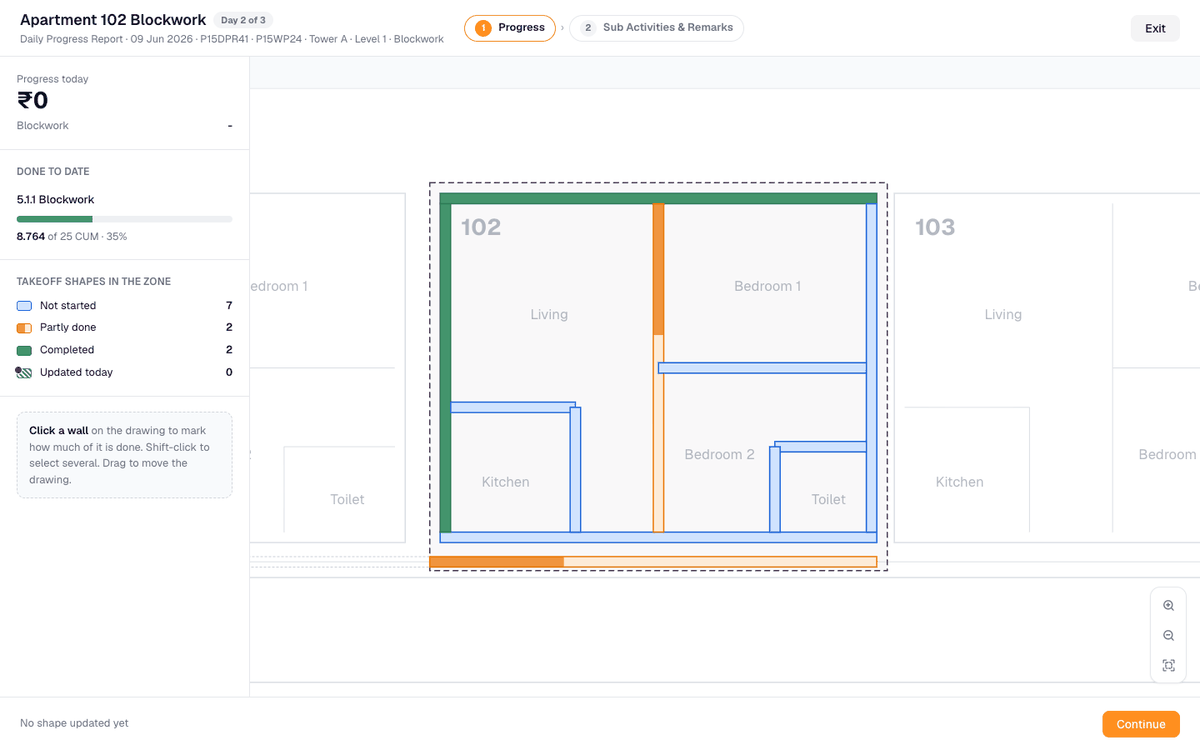Image resolution: width=1200 pixels, height=750 pixels.
Task: Click the Partly done legend swatch
Action: pos(24,328)
